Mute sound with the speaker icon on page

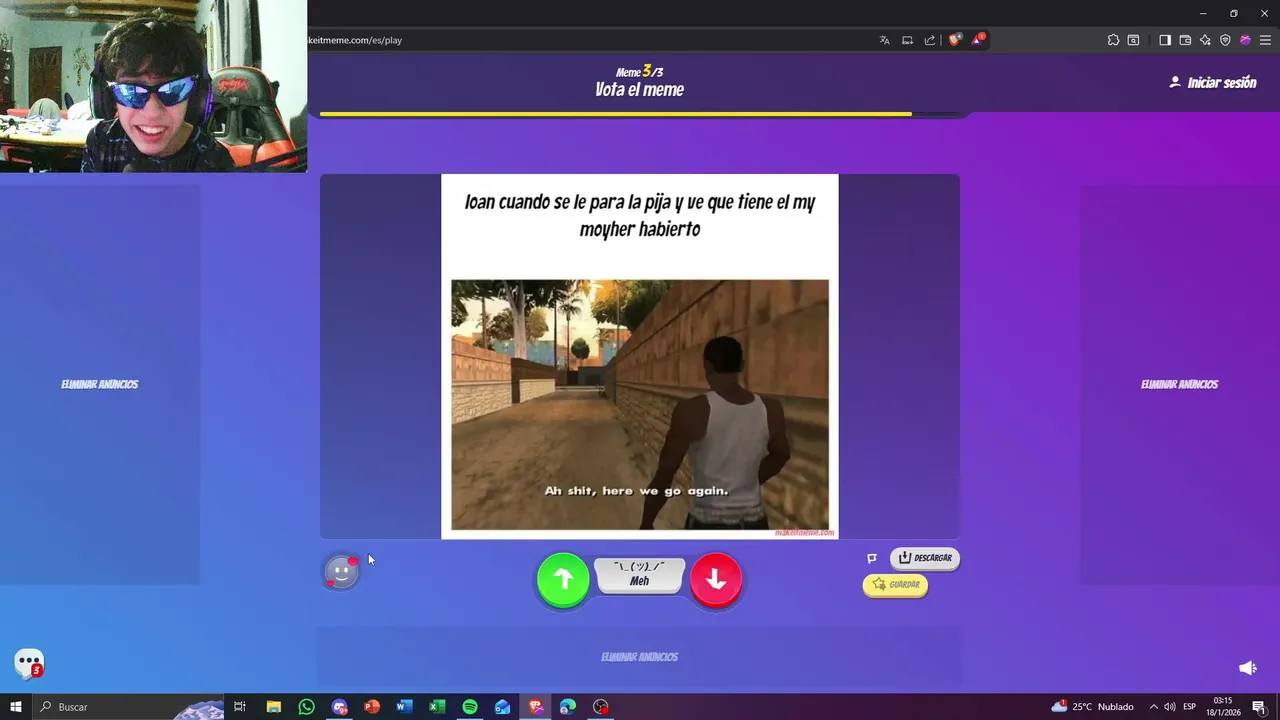[x=1247, y=667]
